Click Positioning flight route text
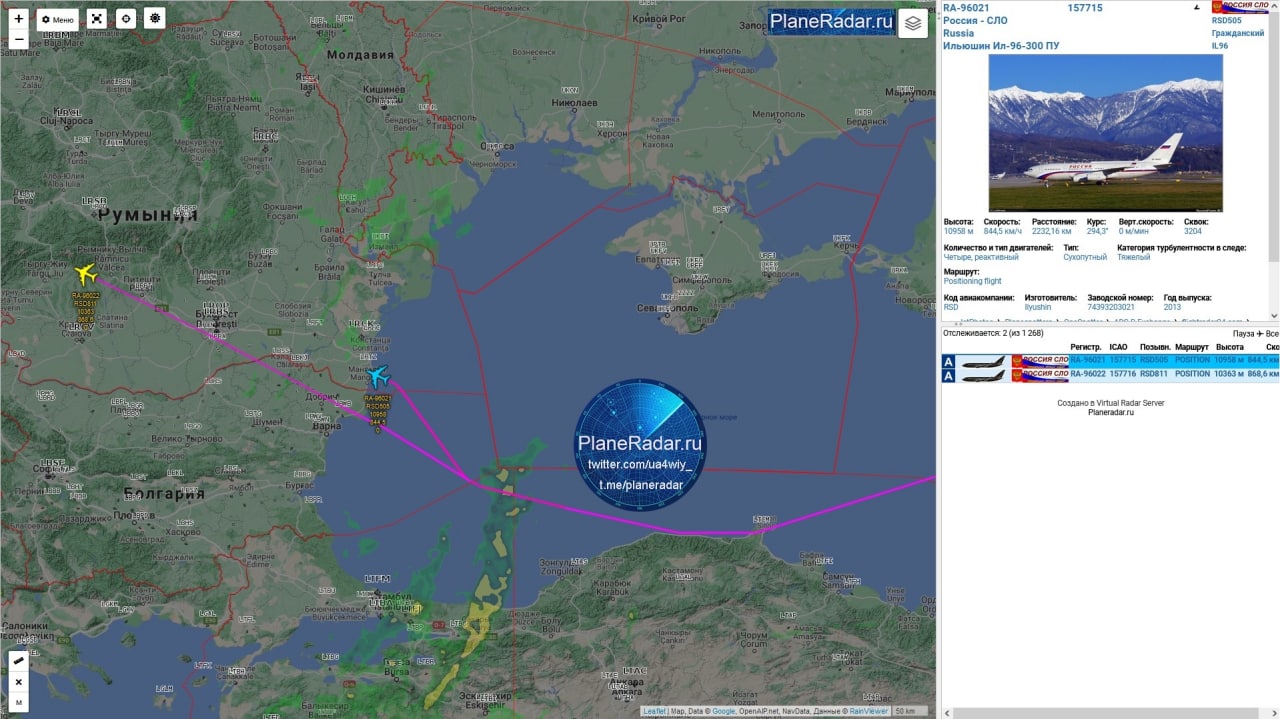Viewport: 1280px width, 719px height. 972,281
